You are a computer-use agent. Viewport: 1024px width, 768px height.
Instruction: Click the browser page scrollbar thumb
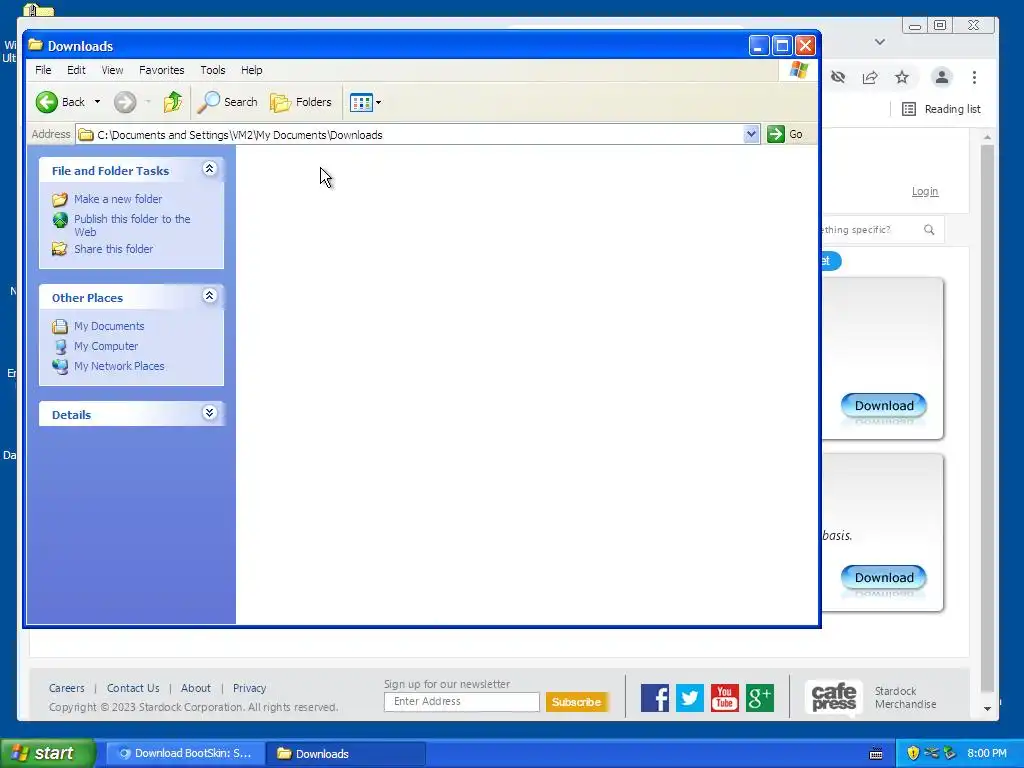pos(987,418)
